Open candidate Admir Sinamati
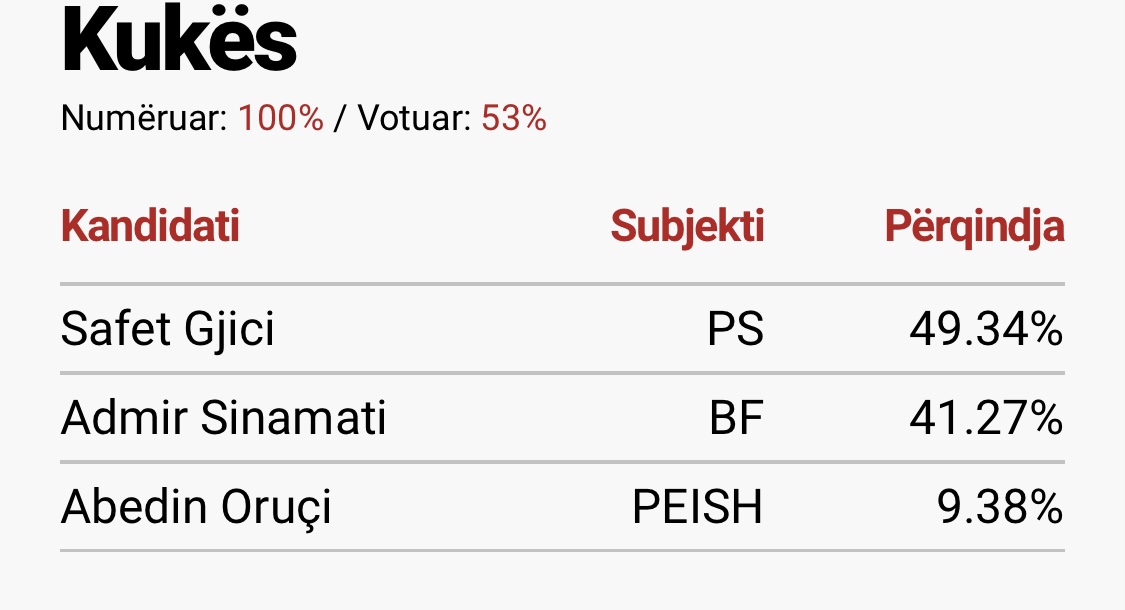Viewport: 1125px width, 610px height. (223, 418)
